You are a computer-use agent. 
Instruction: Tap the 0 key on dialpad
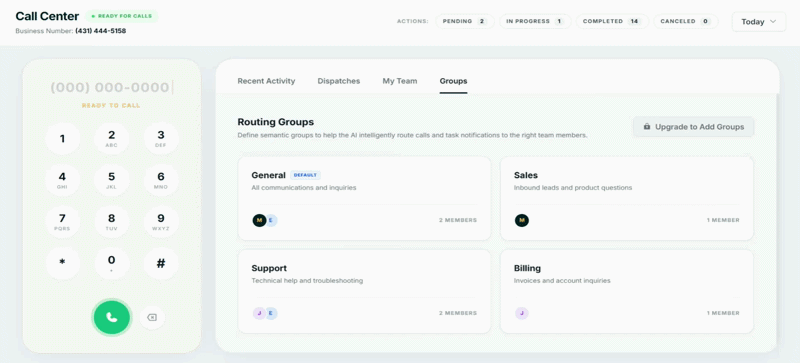[x=112, y=263]
